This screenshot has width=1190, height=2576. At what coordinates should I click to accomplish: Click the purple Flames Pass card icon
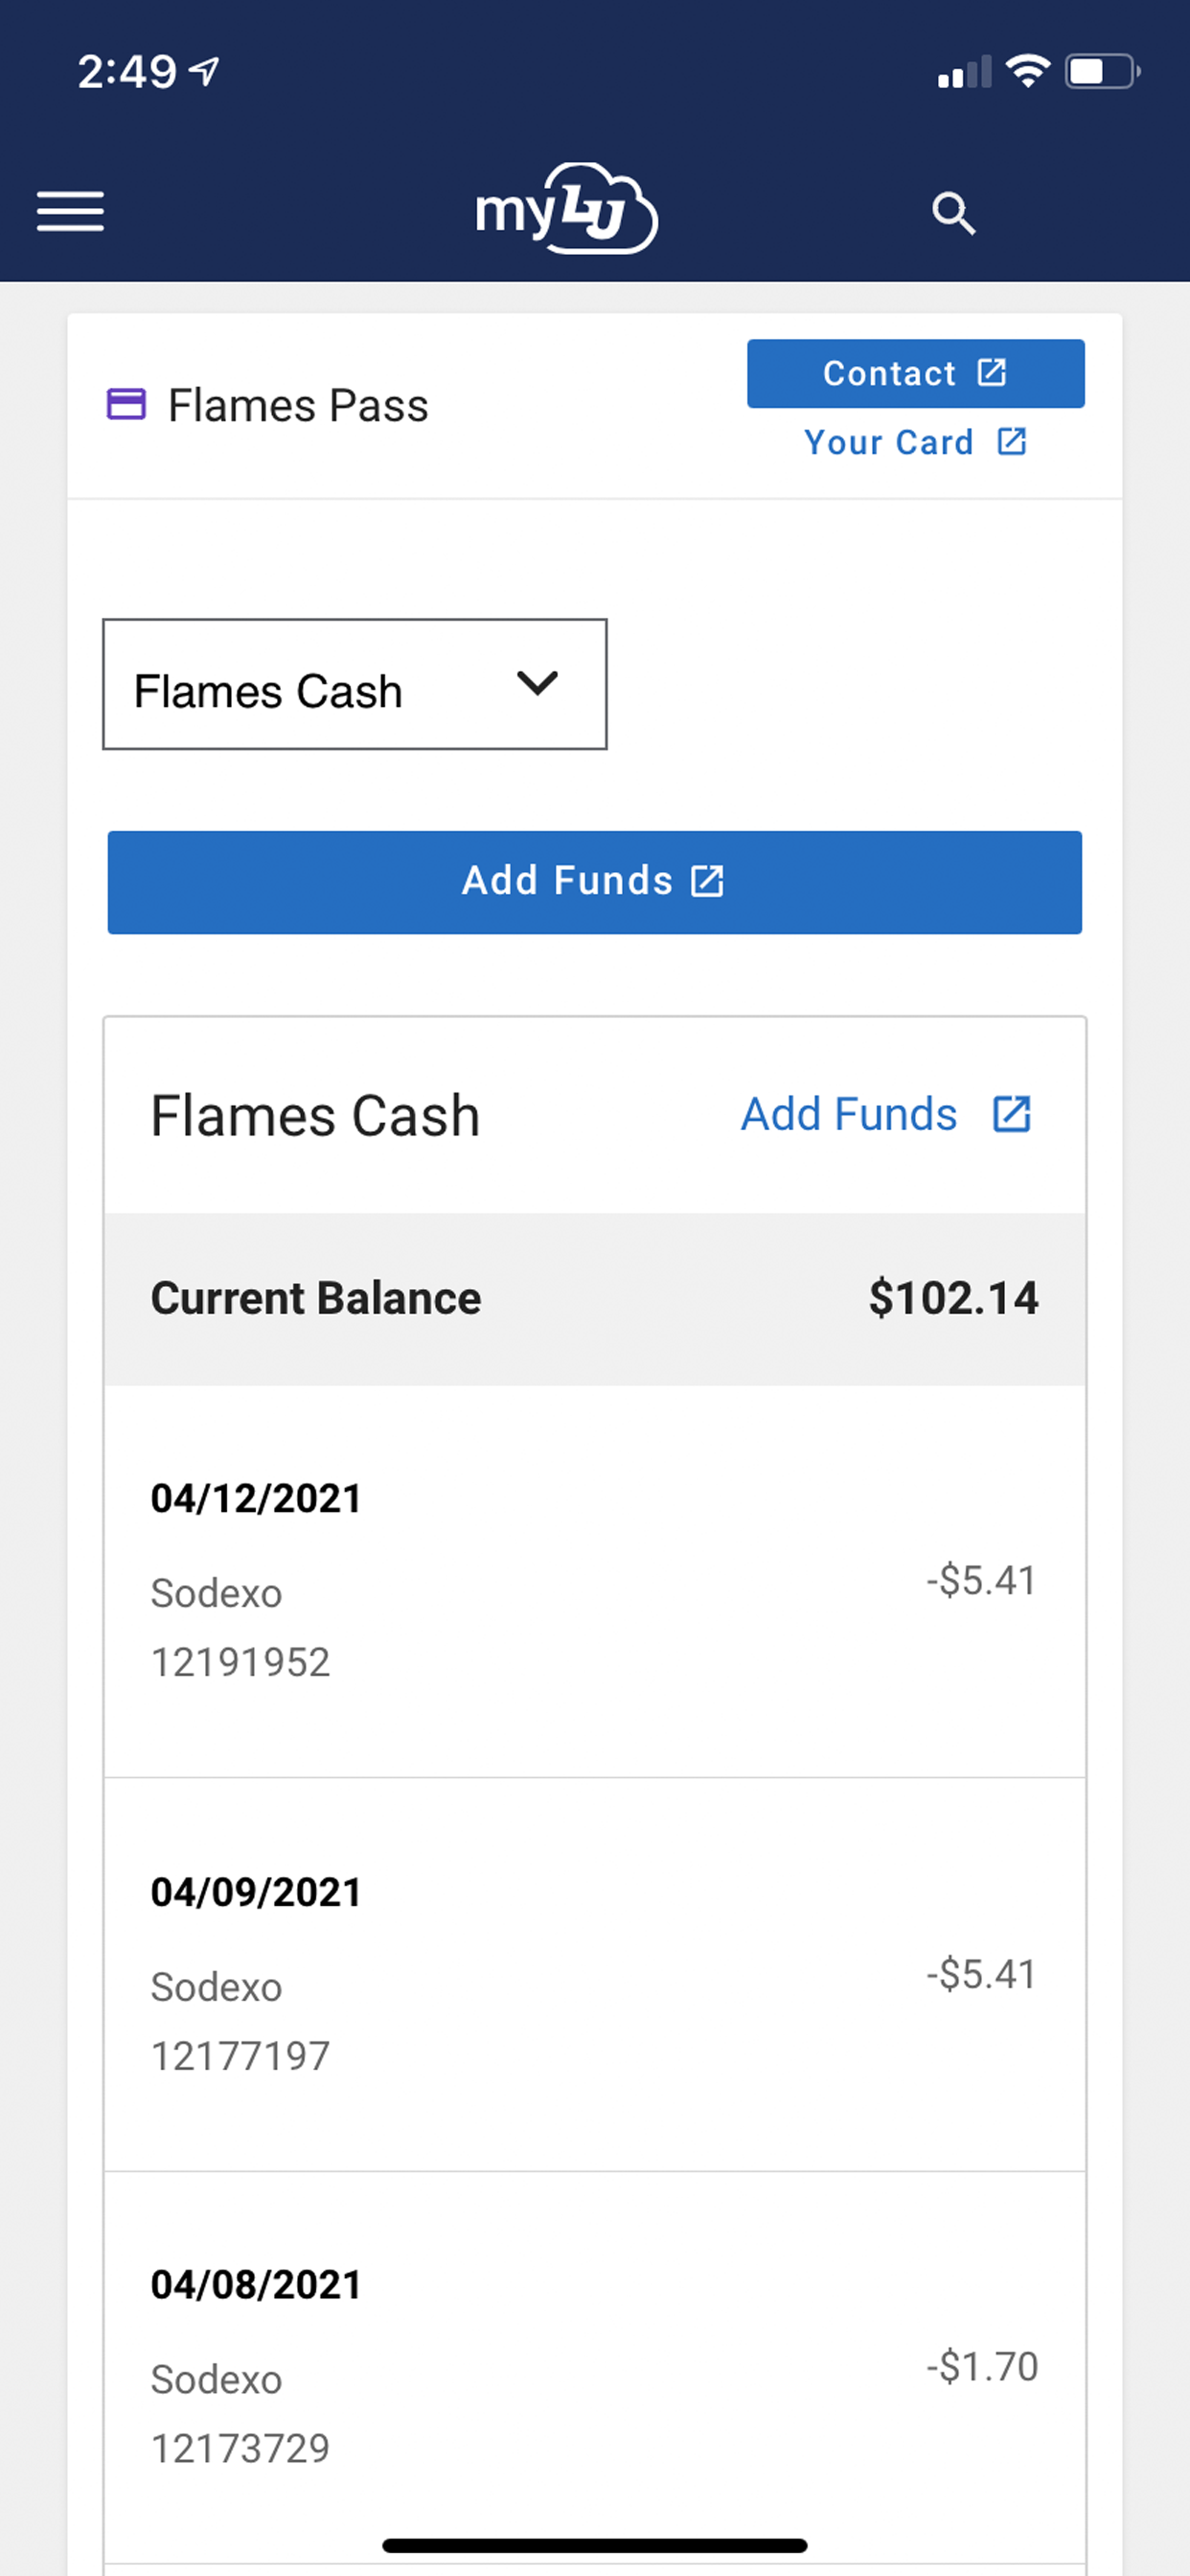click(126, 404)
